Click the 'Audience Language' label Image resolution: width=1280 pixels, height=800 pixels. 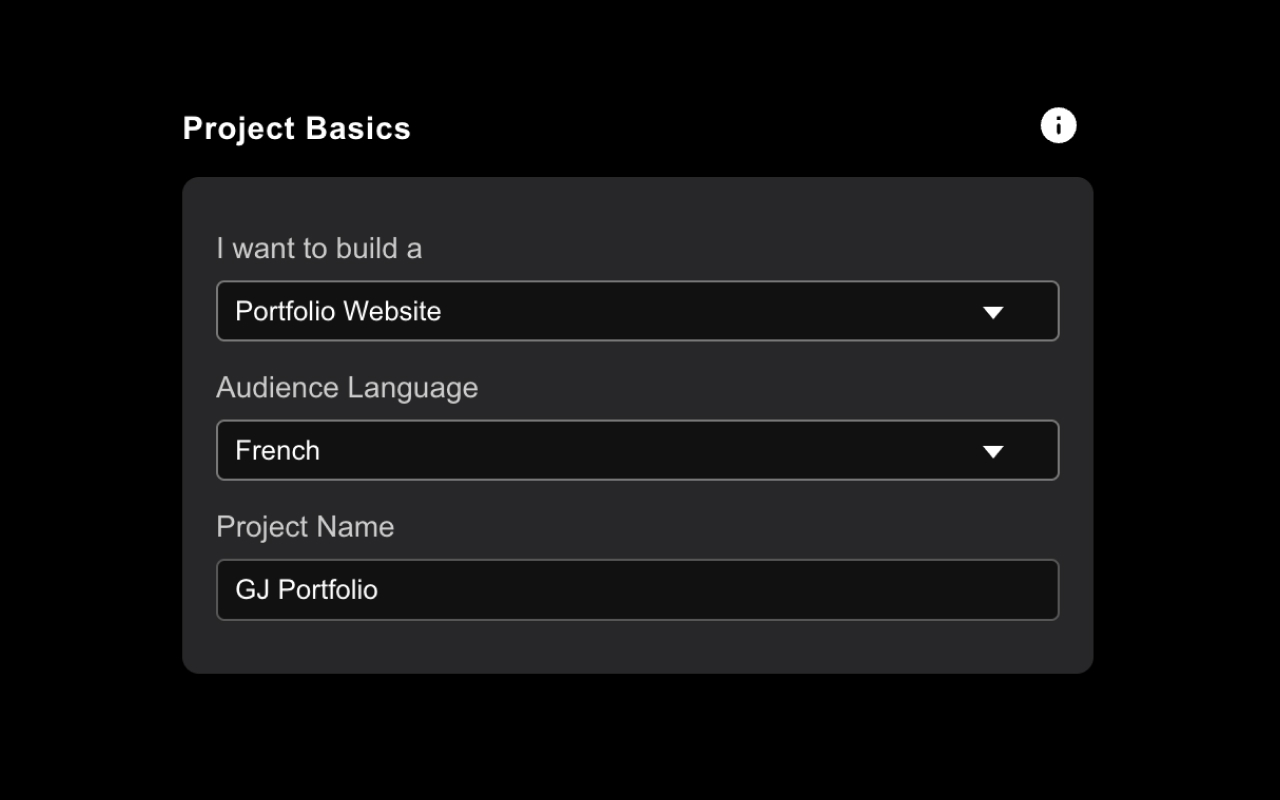pos(347,387)
